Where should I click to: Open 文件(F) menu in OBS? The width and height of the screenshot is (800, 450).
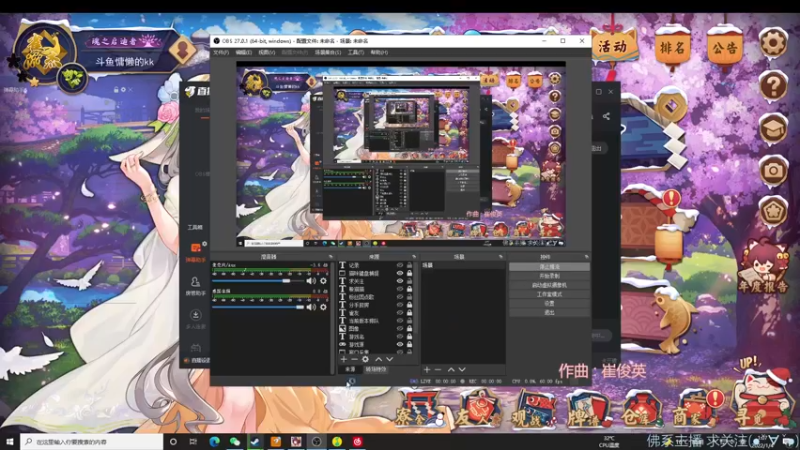pos(221,53)
